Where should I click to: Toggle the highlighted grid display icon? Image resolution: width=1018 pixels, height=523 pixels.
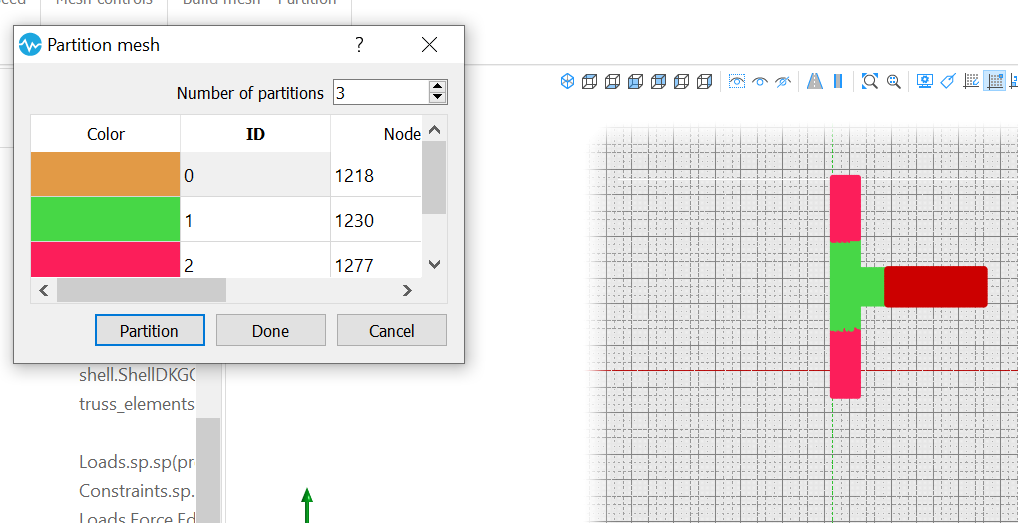(x=994, y=81)
